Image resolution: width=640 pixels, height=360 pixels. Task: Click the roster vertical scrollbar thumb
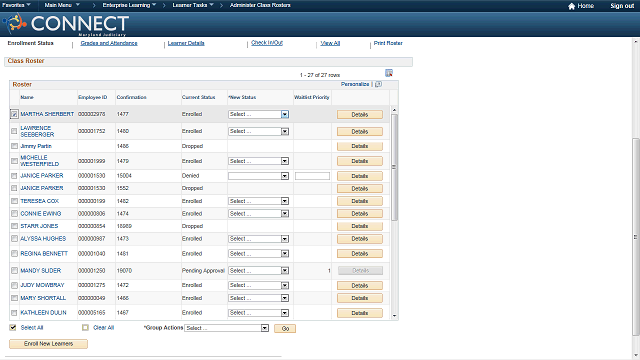click(x=394, y=167)
